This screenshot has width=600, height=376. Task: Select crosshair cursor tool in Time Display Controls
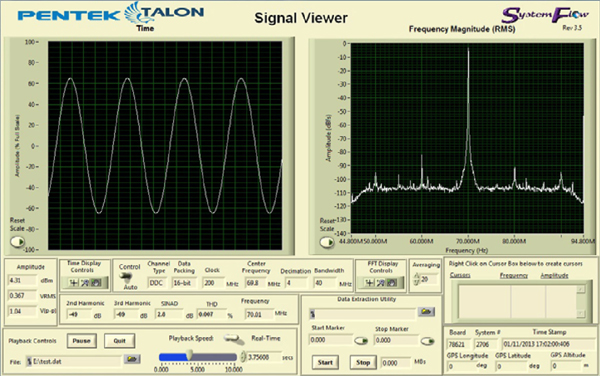[73, 283]
